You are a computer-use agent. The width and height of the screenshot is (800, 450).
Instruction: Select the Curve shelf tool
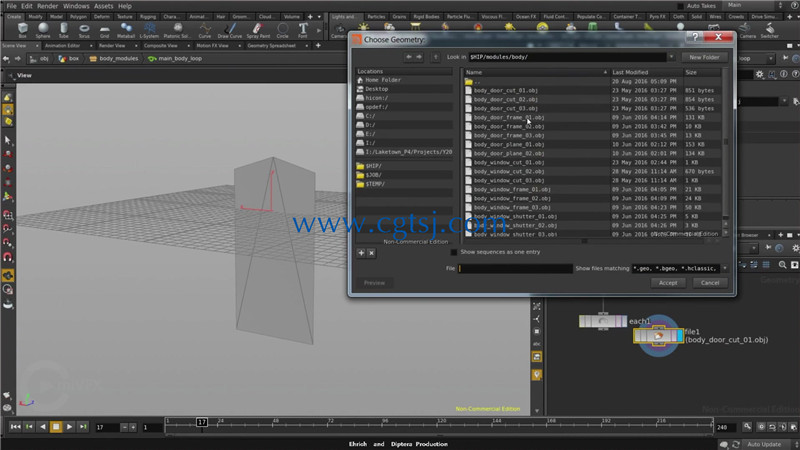pyautogui.click(x=205, y=30)
